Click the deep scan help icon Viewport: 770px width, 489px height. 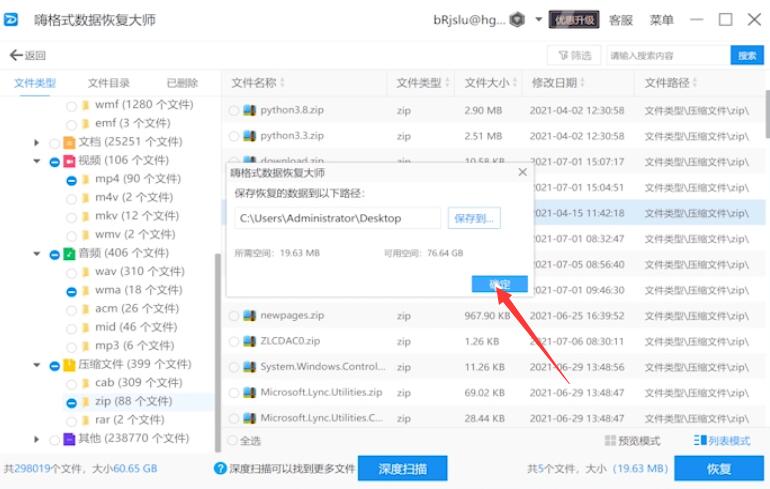click(x=220, y=468)
